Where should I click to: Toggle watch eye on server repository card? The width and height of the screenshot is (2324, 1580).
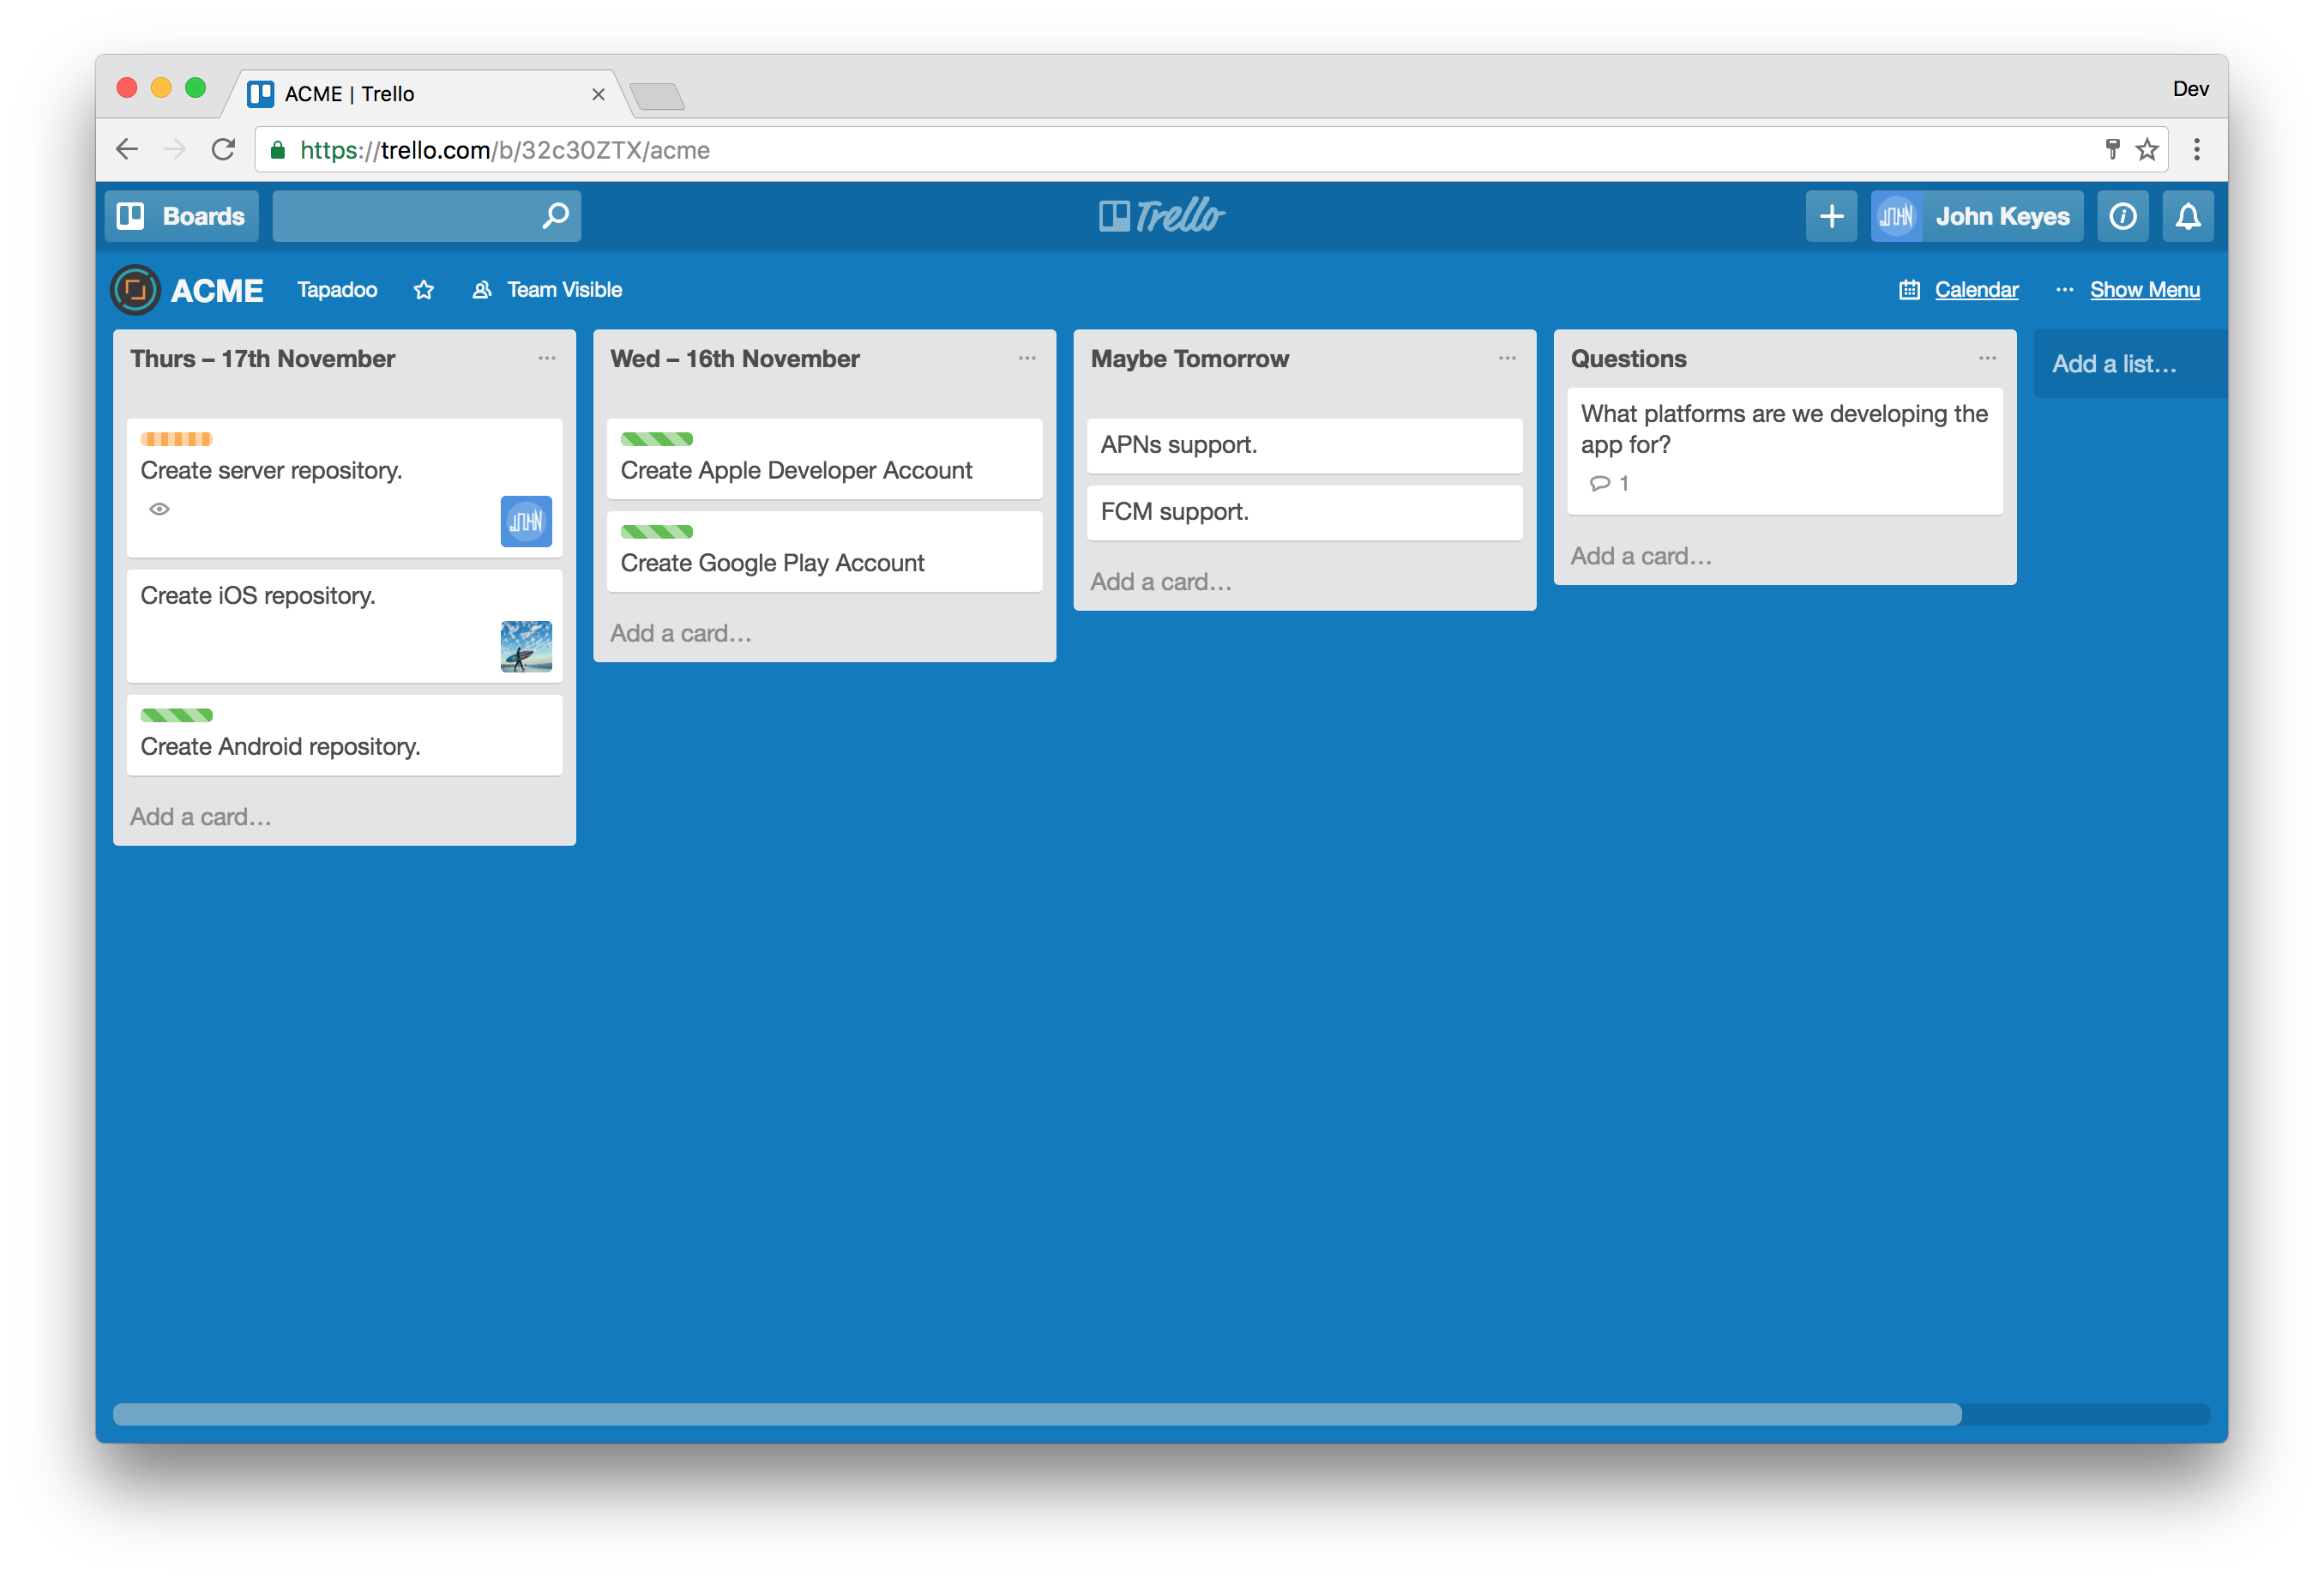coord(159,509)
